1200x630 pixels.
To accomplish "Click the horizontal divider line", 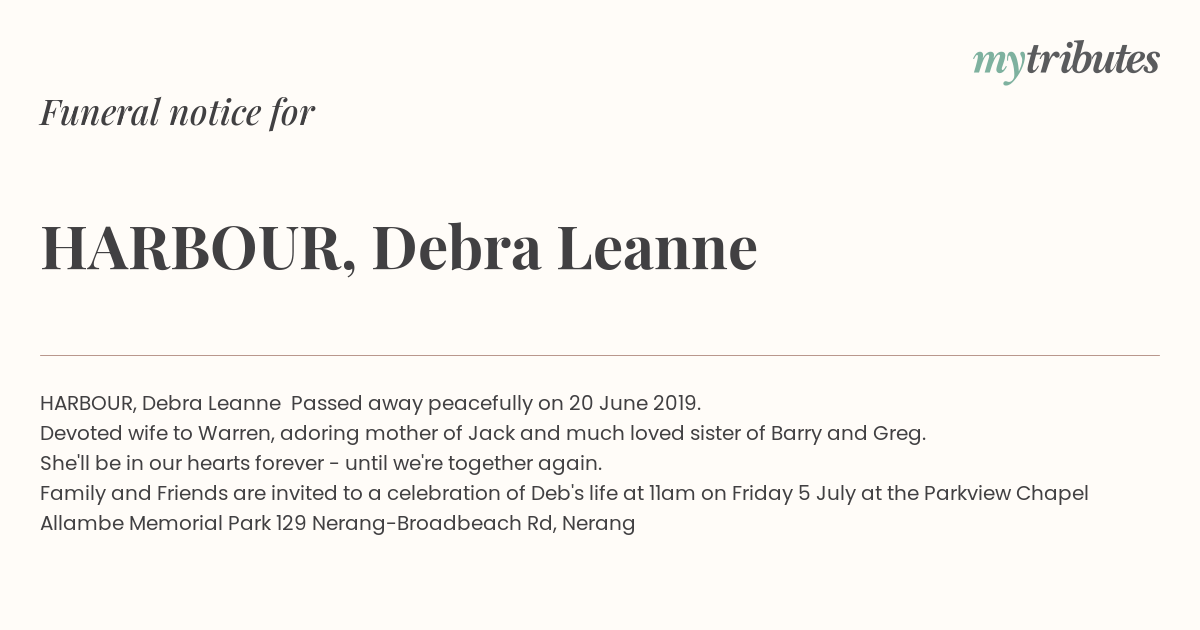I will pos(600,355).
